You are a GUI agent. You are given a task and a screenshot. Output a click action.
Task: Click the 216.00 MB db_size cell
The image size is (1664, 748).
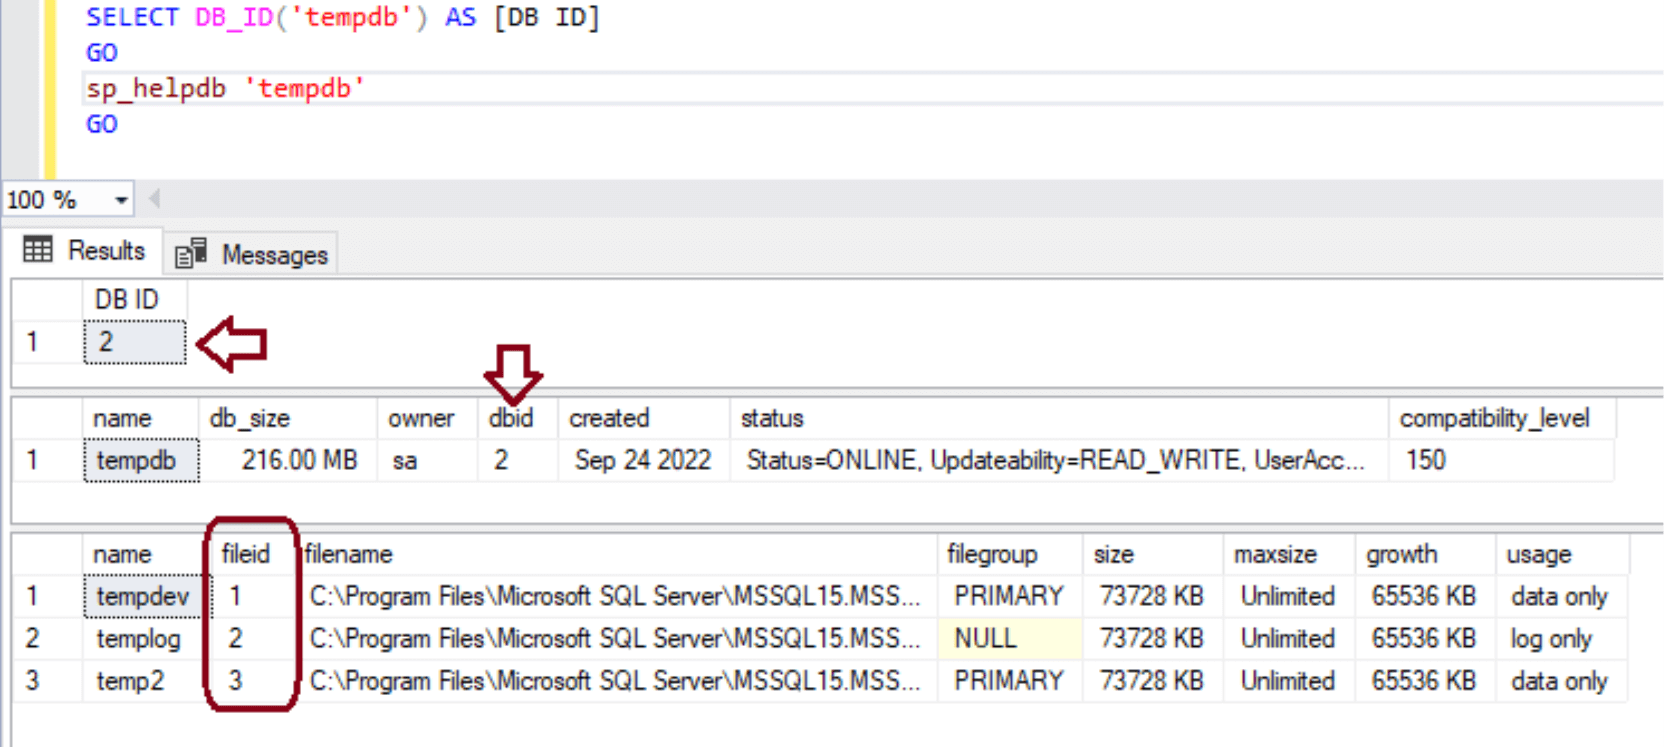299,461
